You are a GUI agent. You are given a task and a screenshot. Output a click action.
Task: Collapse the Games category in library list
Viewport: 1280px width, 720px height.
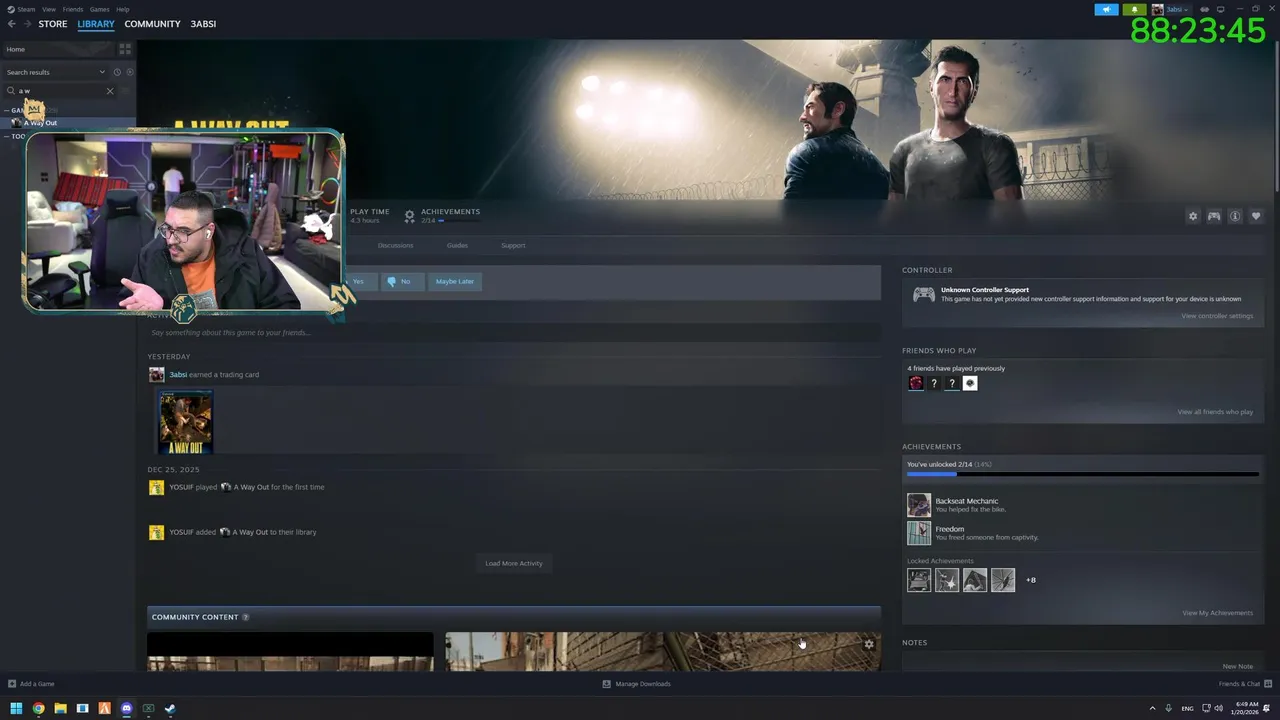tap(6, 110)
